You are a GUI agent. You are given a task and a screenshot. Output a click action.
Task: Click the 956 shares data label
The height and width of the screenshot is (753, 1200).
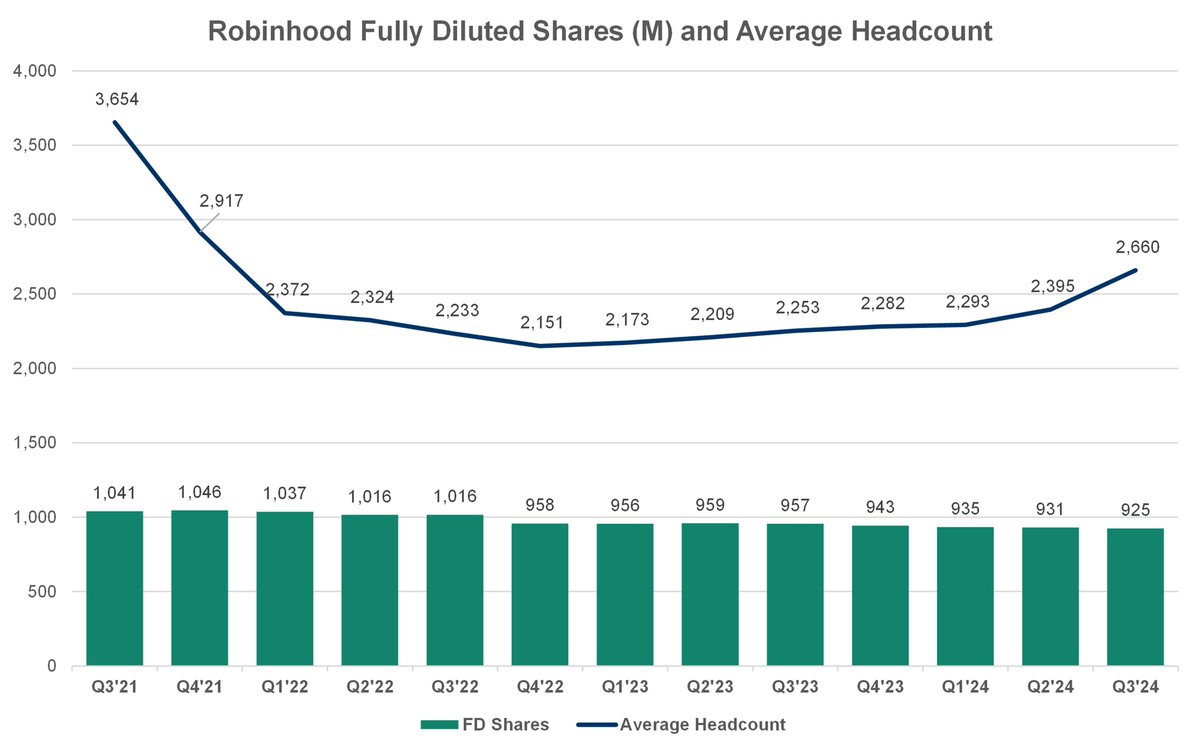[x=625, y=504]
